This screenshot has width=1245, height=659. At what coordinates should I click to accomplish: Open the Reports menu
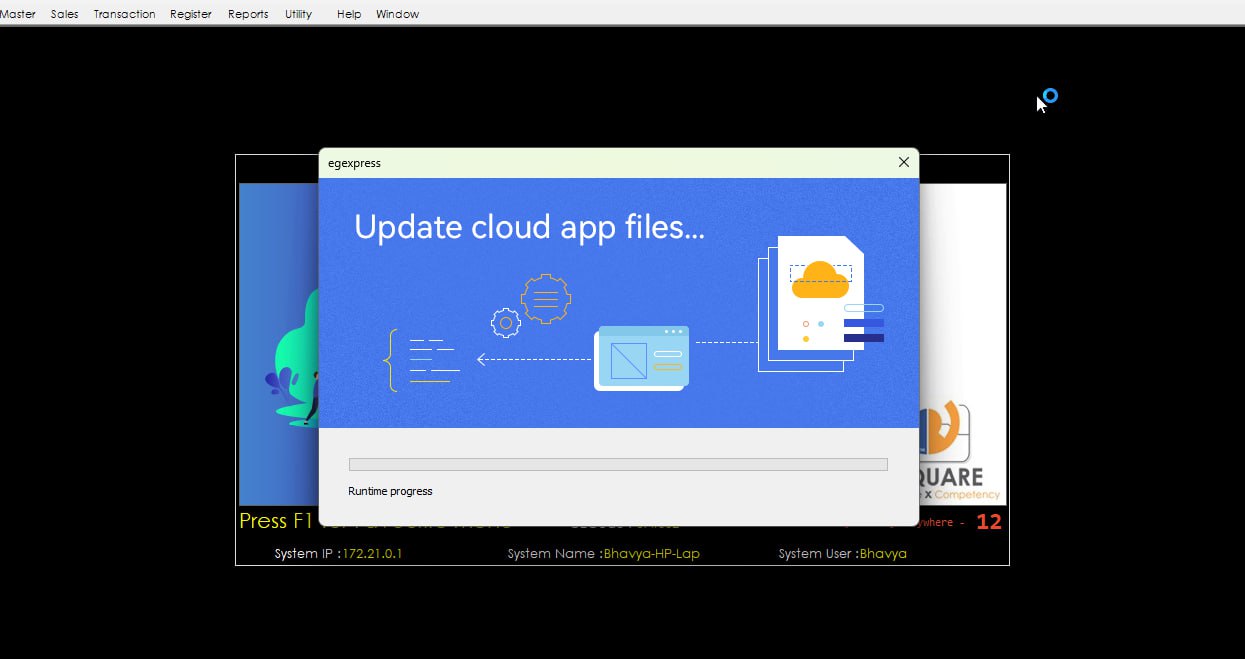(248, 14)
